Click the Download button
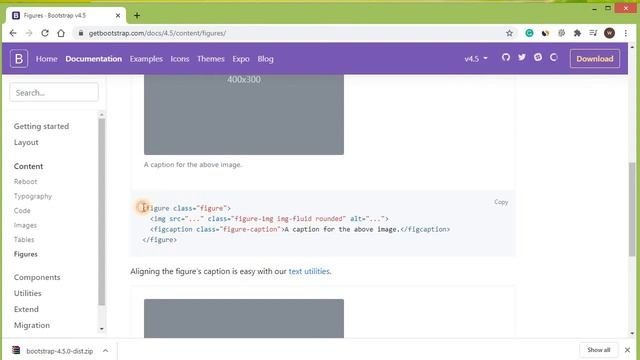640x360 pixels. [595, 59]
